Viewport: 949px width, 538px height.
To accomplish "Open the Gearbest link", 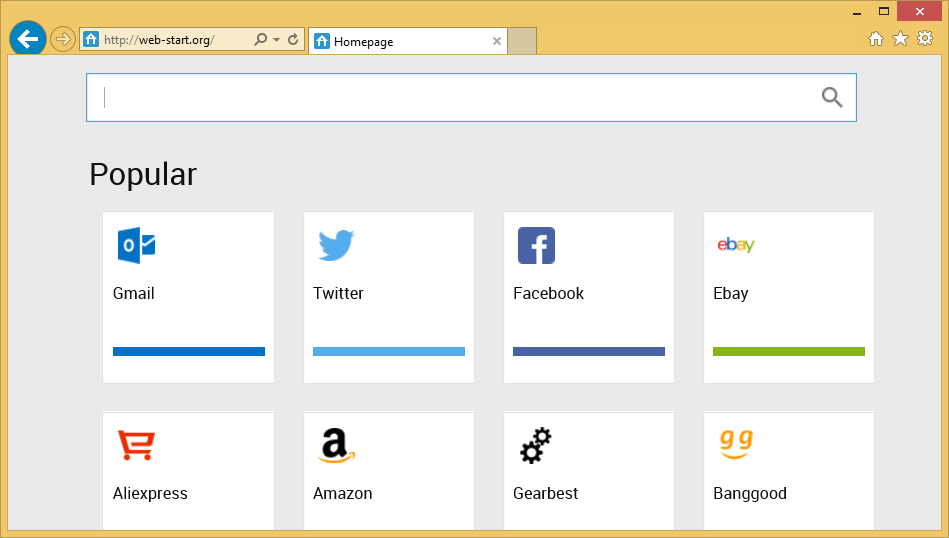I will [x=545, y=493].
